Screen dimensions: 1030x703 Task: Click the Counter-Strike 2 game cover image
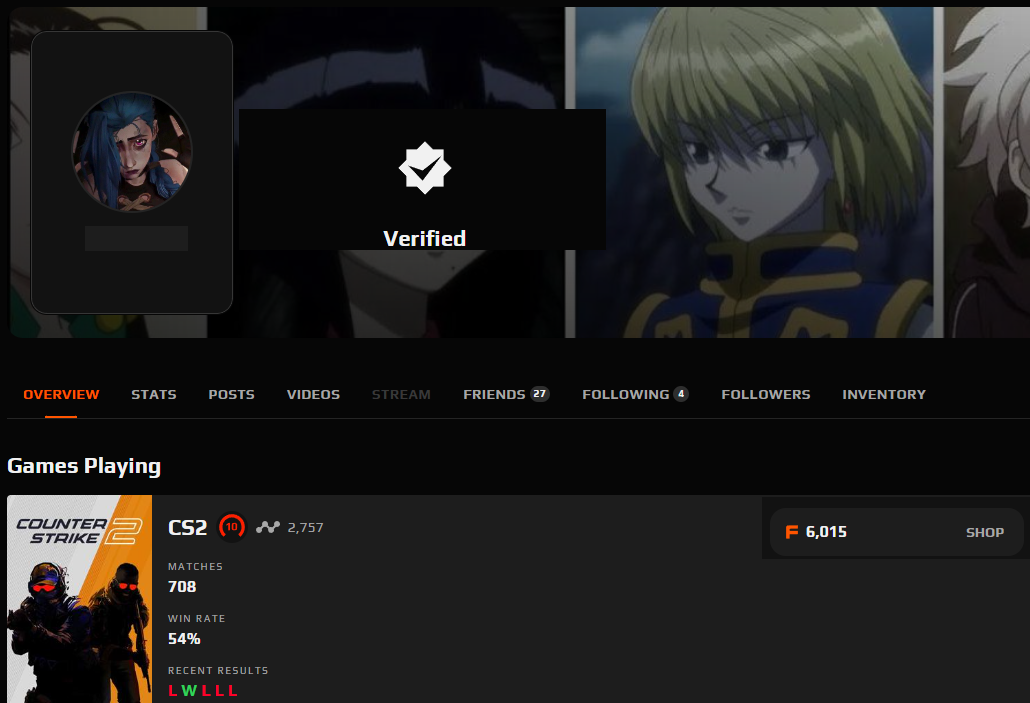tap(79, 599)
